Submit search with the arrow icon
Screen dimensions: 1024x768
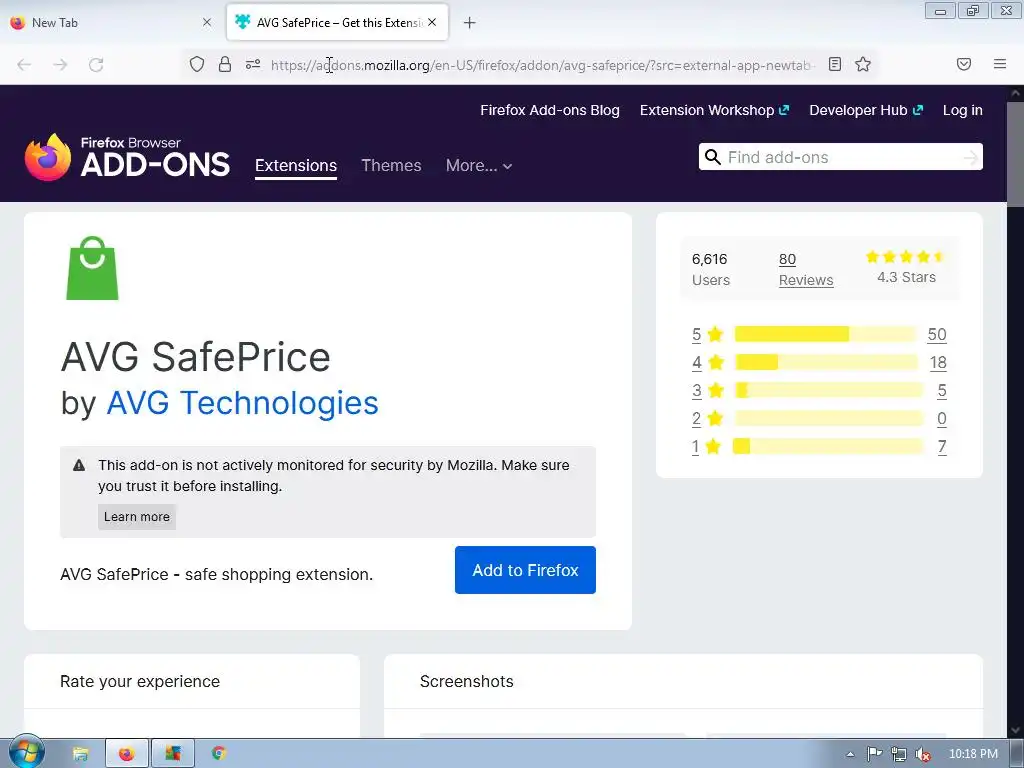(x=971, y=157)
